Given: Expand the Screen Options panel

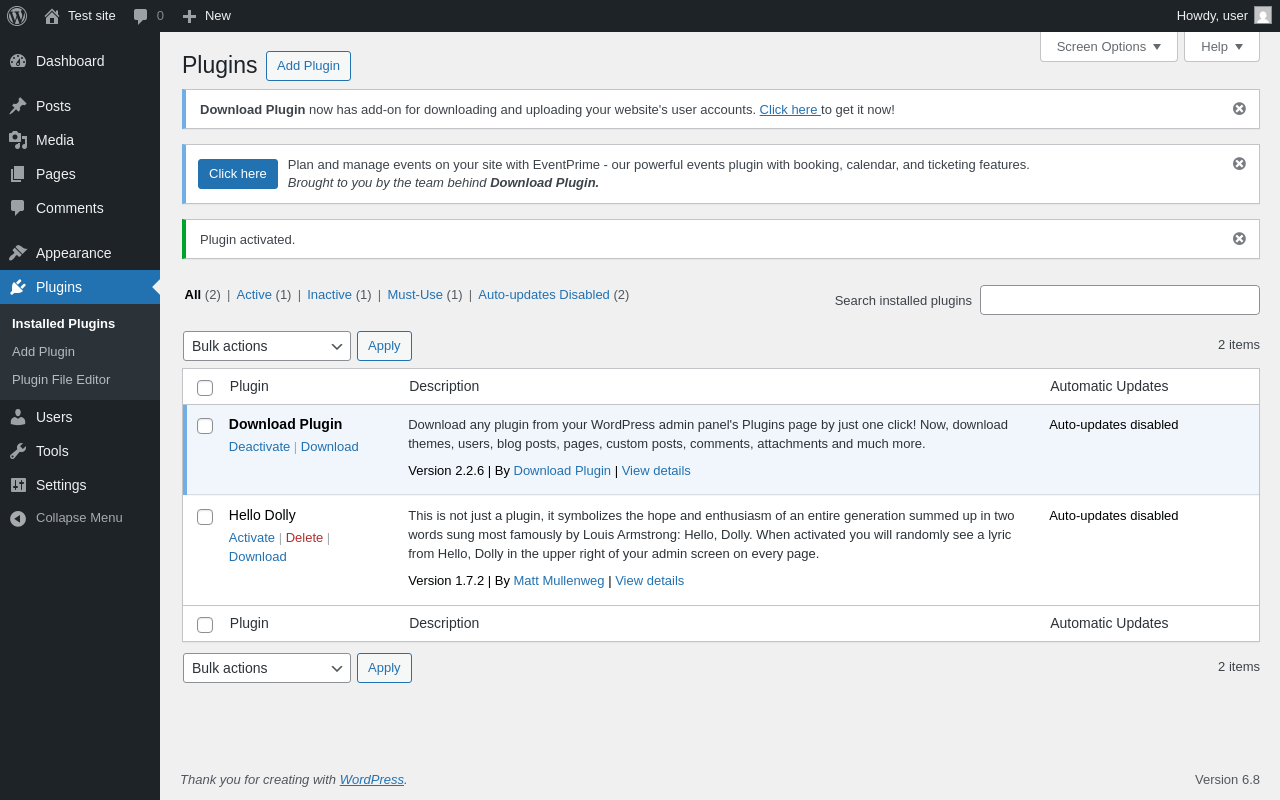Looking at the screenshot, I should pyautogui.click(x=1108, y=46).
